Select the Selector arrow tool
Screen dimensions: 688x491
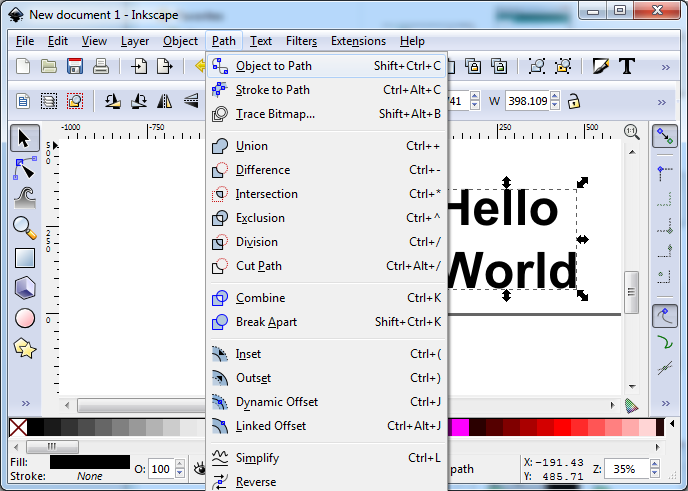(x=25, y=138)
